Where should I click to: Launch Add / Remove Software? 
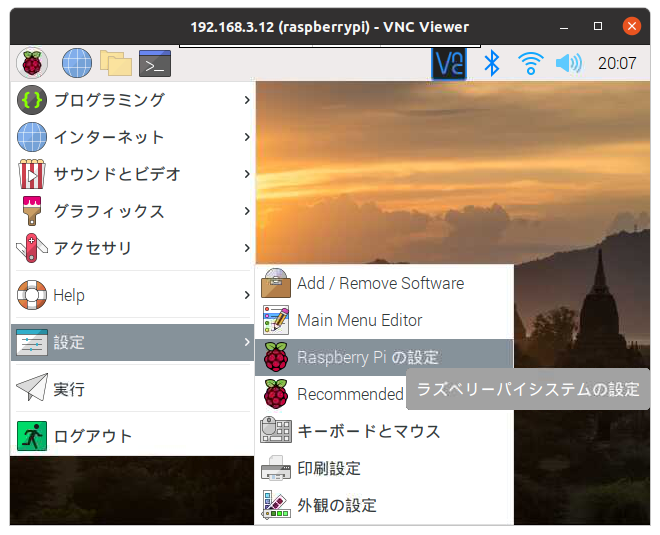point(384,283)
